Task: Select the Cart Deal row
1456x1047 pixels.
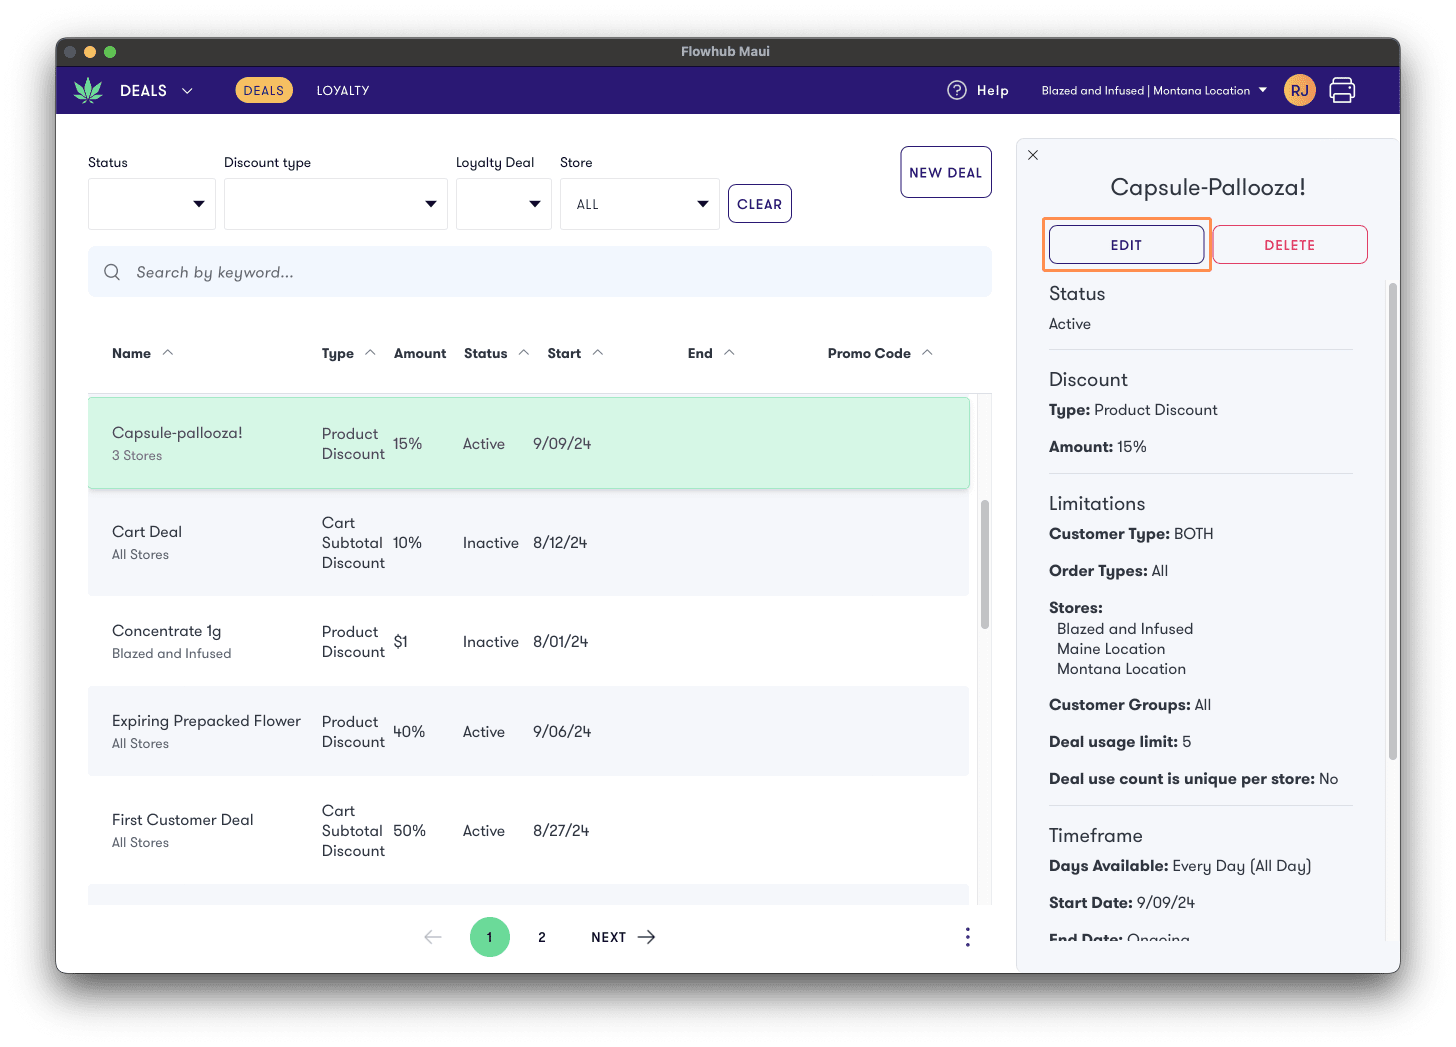Action: [x=529, y=542]
